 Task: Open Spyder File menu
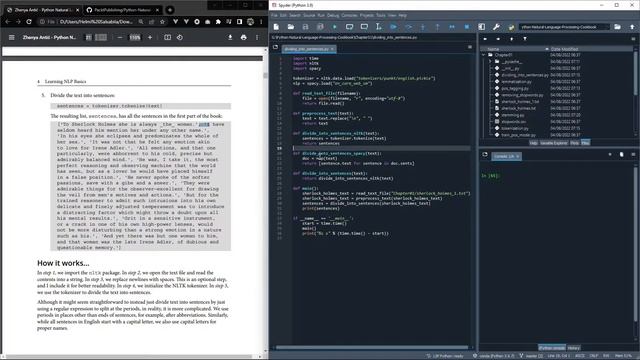tap(274, 16)
